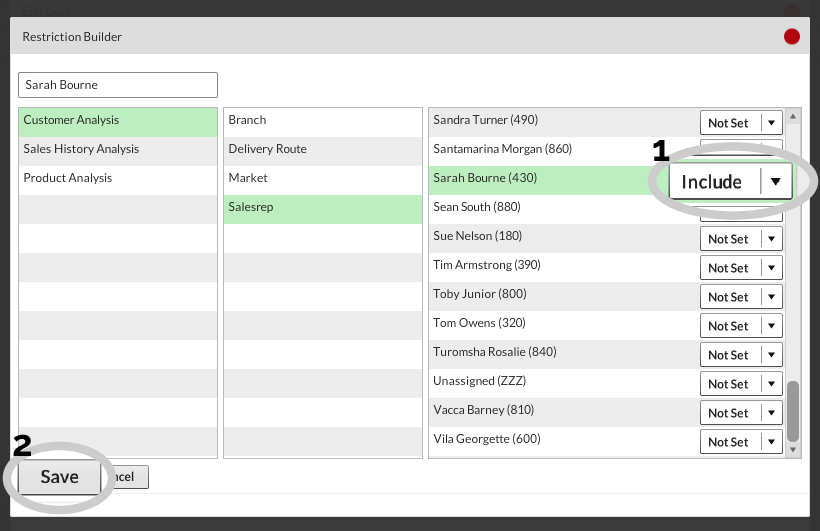Open the Not Set dropdown for Sue Nelson (180)
The width and height of the screenshot is (820, 531).
pos(741,239)
